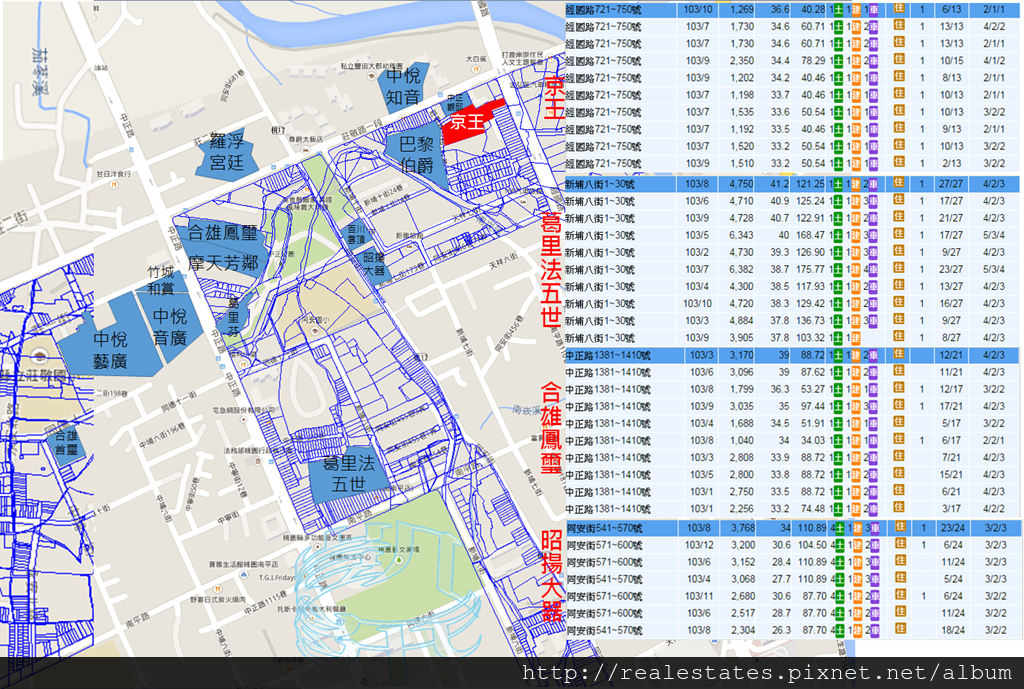
Task: Select highlighted 經國路721~750號 103/10 header row
Action: click(x=792, y=9)
